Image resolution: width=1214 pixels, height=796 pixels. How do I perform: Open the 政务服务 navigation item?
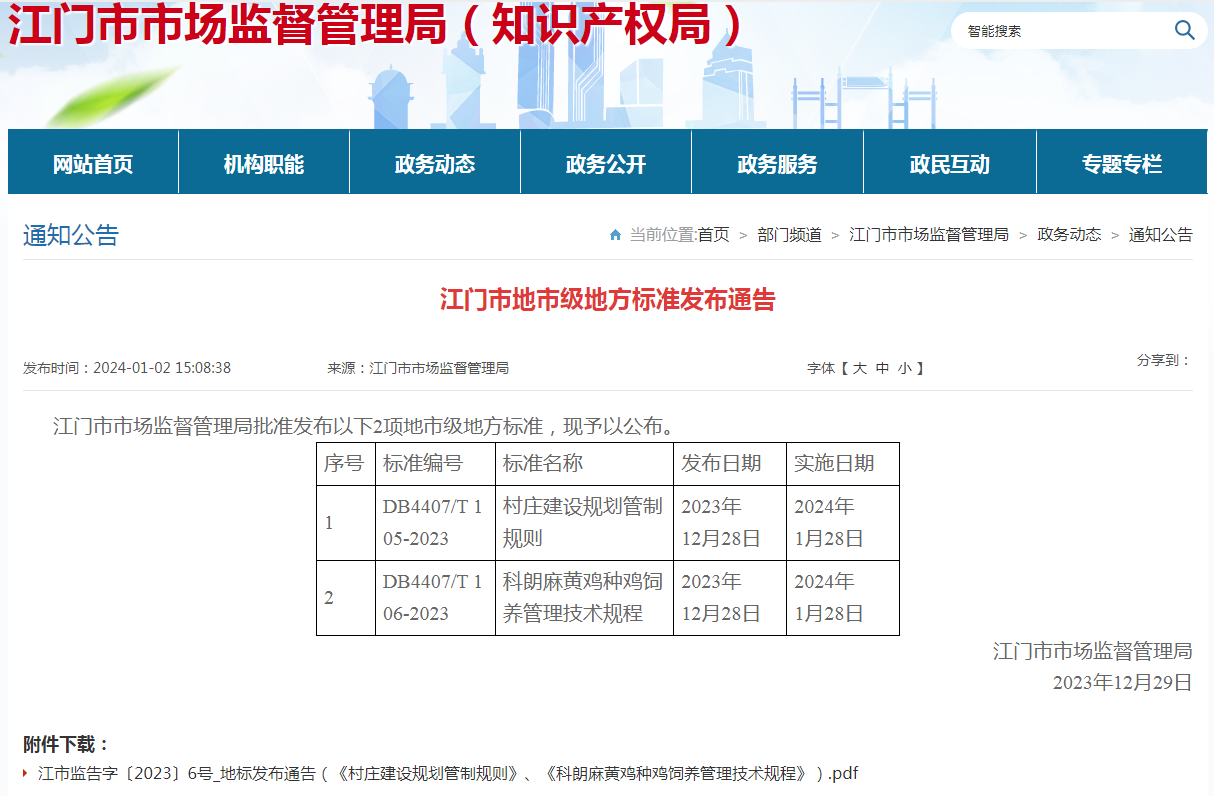[777, 164]
